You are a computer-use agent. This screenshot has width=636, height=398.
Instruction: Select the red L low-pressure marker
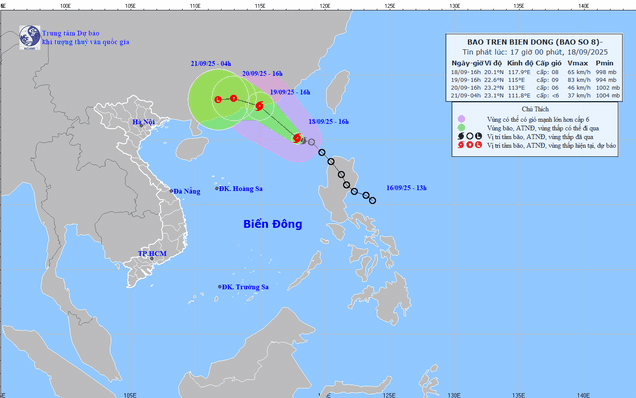tap(218, 99)
